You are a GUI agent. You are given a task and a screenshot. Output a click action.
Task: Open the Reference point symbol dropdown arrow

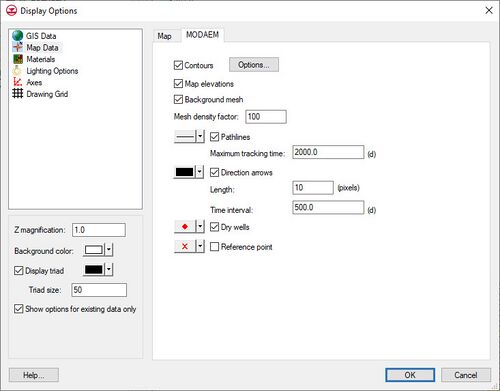click(x=200, y=247)
